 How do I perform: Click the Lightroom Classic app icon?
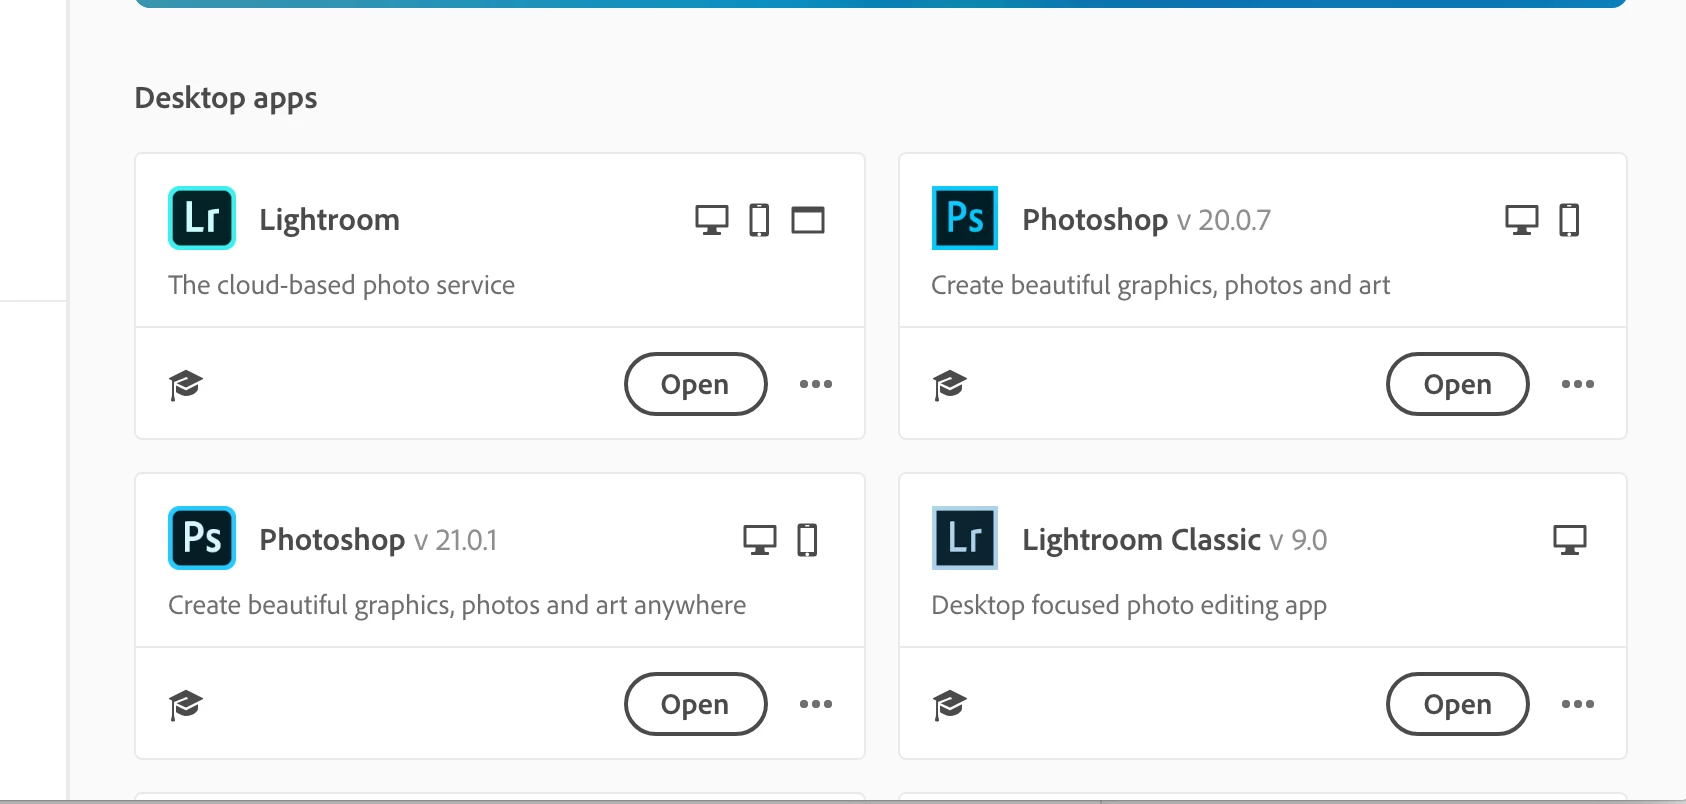point(965,538)
